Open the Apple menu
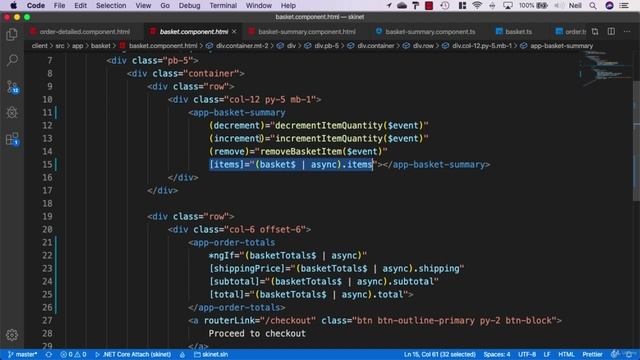The height and width of the screenshot is (360, 640). [13, 5]
